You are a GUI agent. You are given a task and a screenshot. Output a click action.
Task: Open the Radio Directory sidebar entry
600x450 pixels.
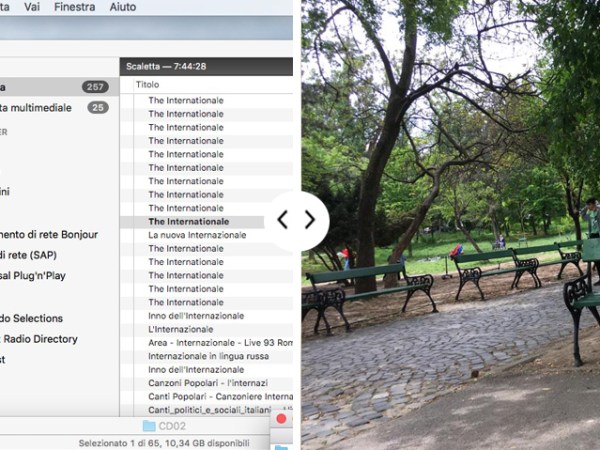click(x=45, y=339)
